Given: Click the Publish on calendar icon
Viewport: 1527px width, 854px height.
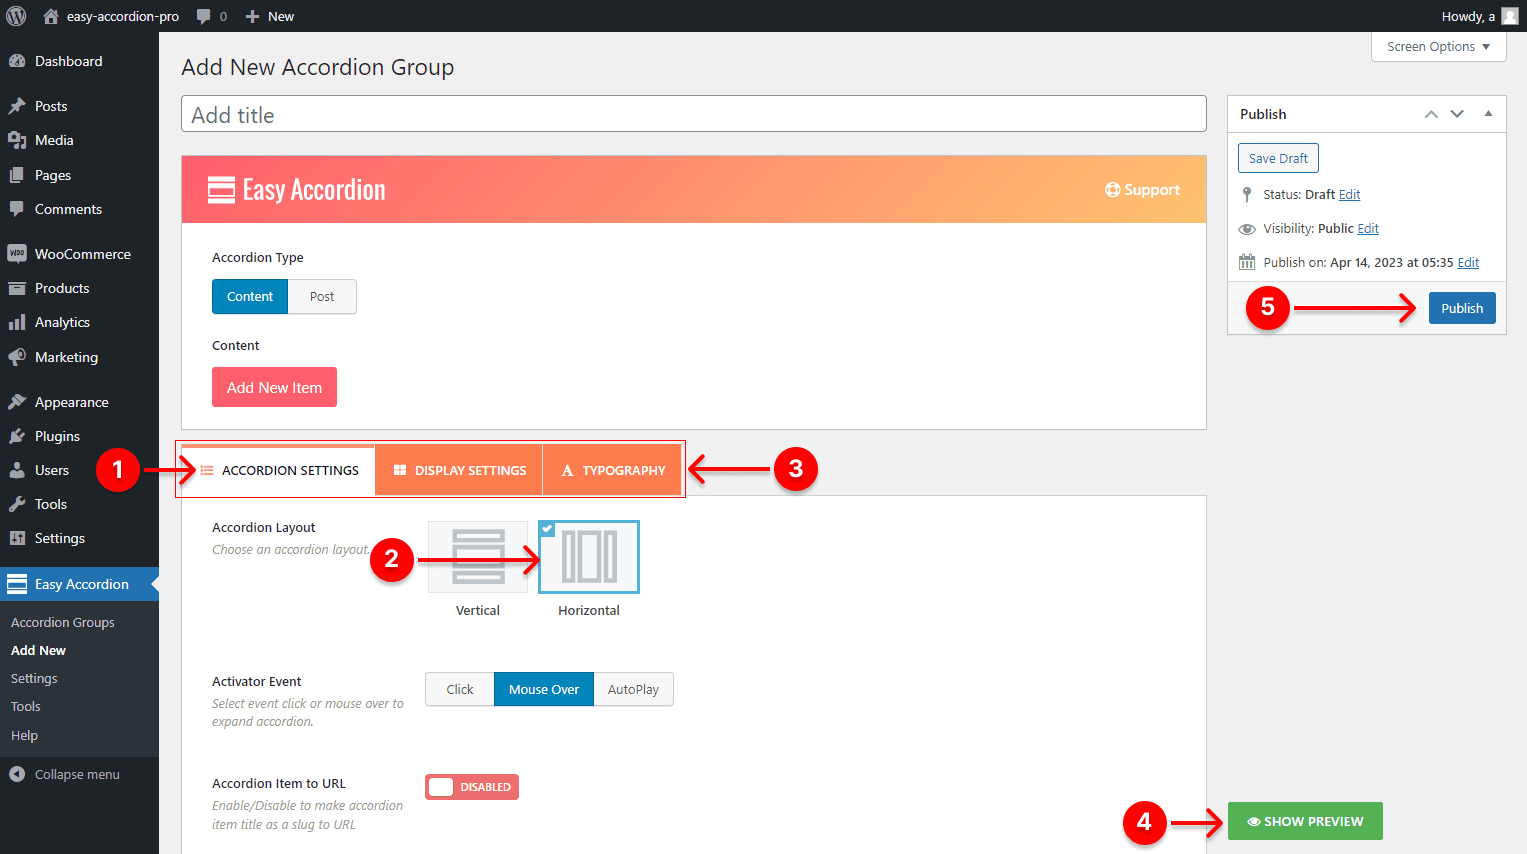Looking at the screenshot, I should [1247, 262].
